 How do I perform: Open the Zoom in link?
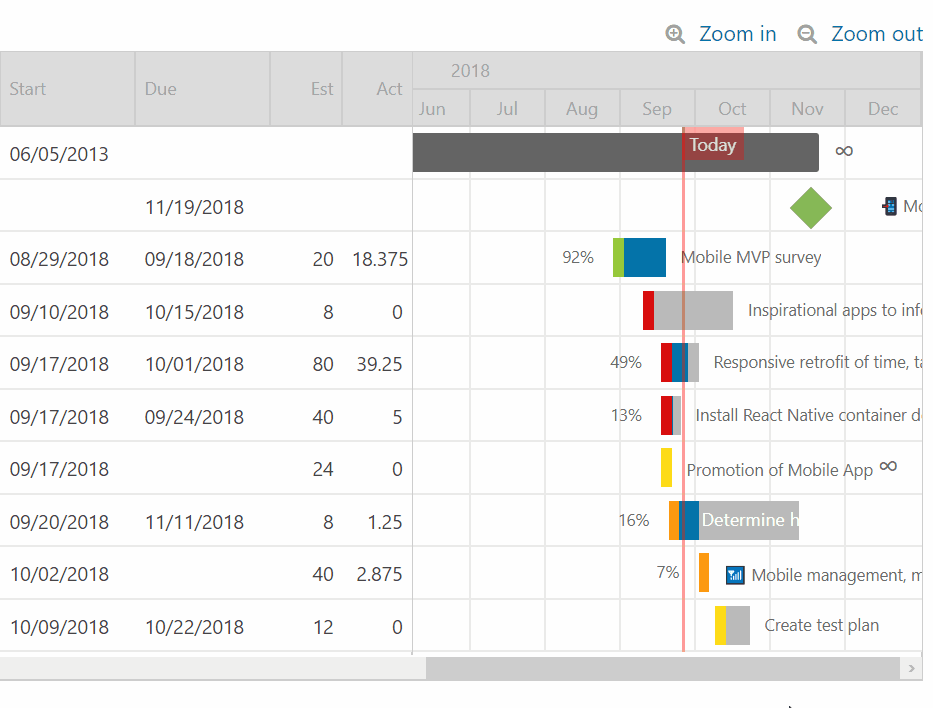click(738, 33)
